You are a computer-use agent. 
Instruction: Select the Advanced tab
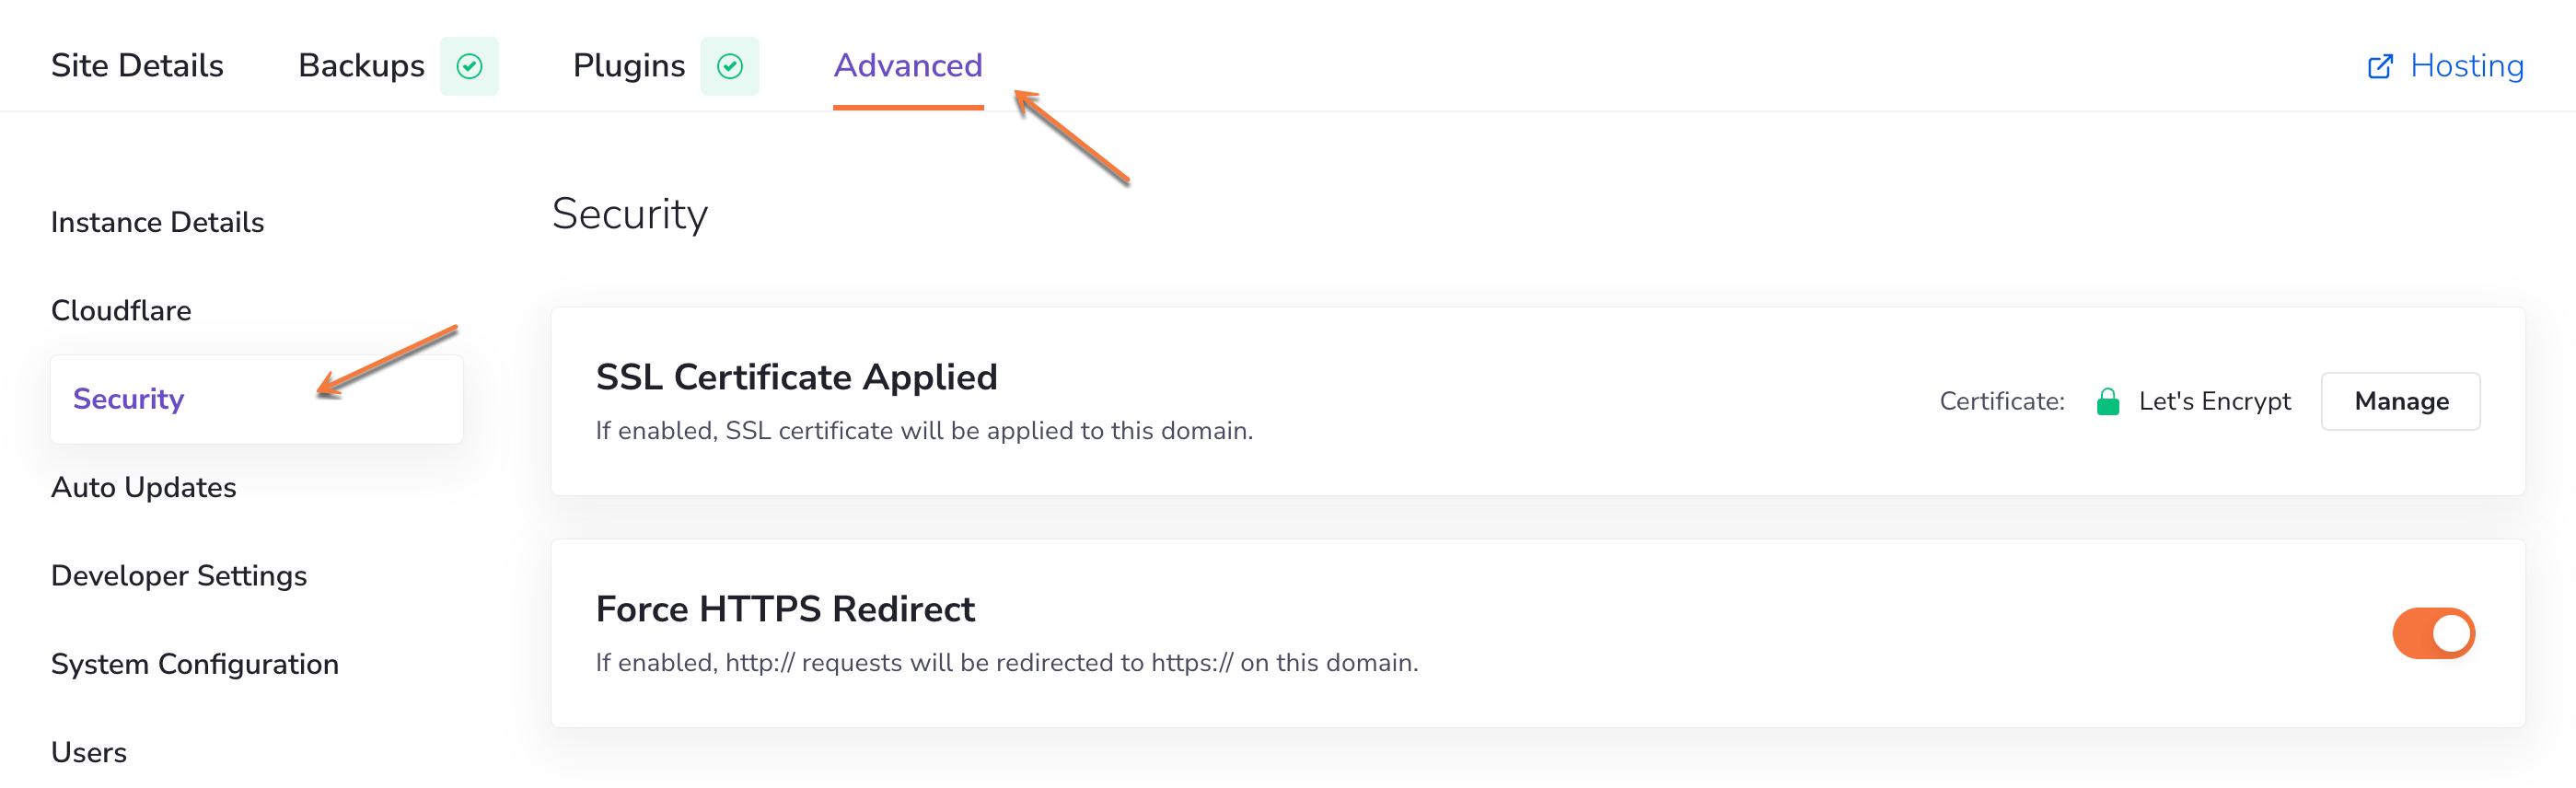coord(907,66)
